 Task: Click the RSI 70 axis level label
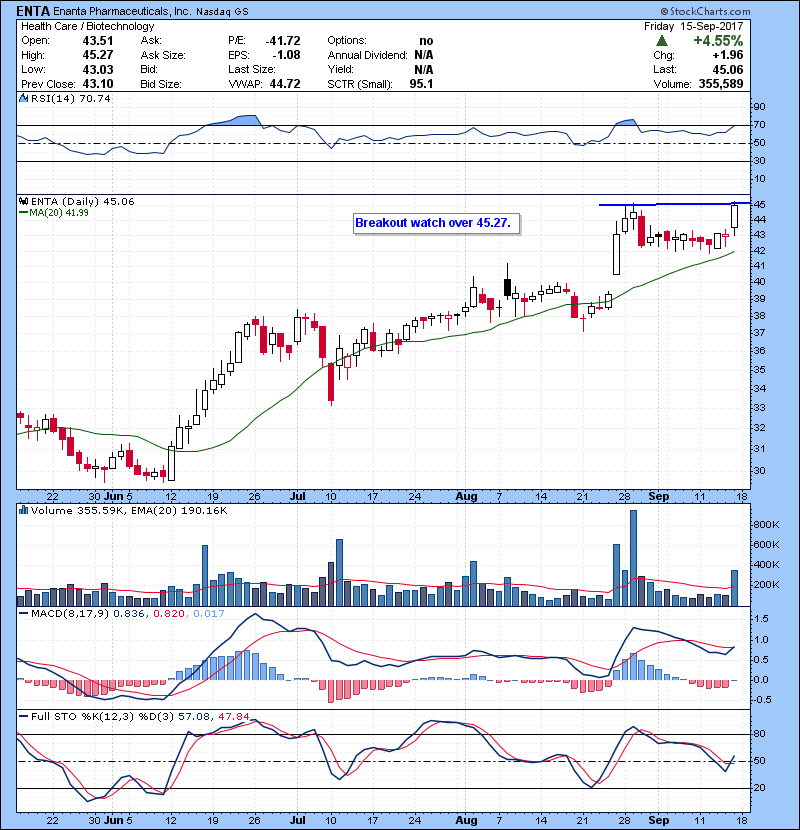click(x=759, y=125)
